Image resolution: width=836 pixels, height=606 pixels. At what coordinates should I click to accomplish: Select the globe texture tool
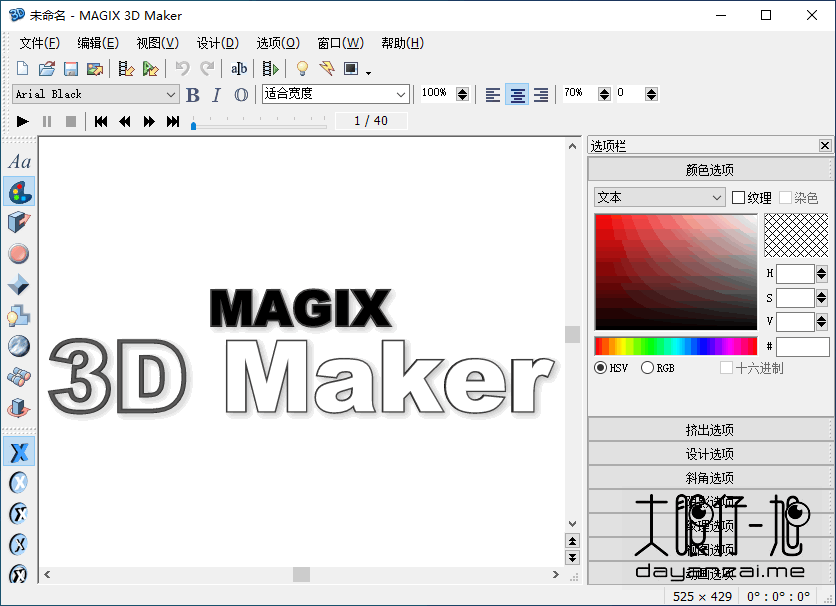click(19, 346)
